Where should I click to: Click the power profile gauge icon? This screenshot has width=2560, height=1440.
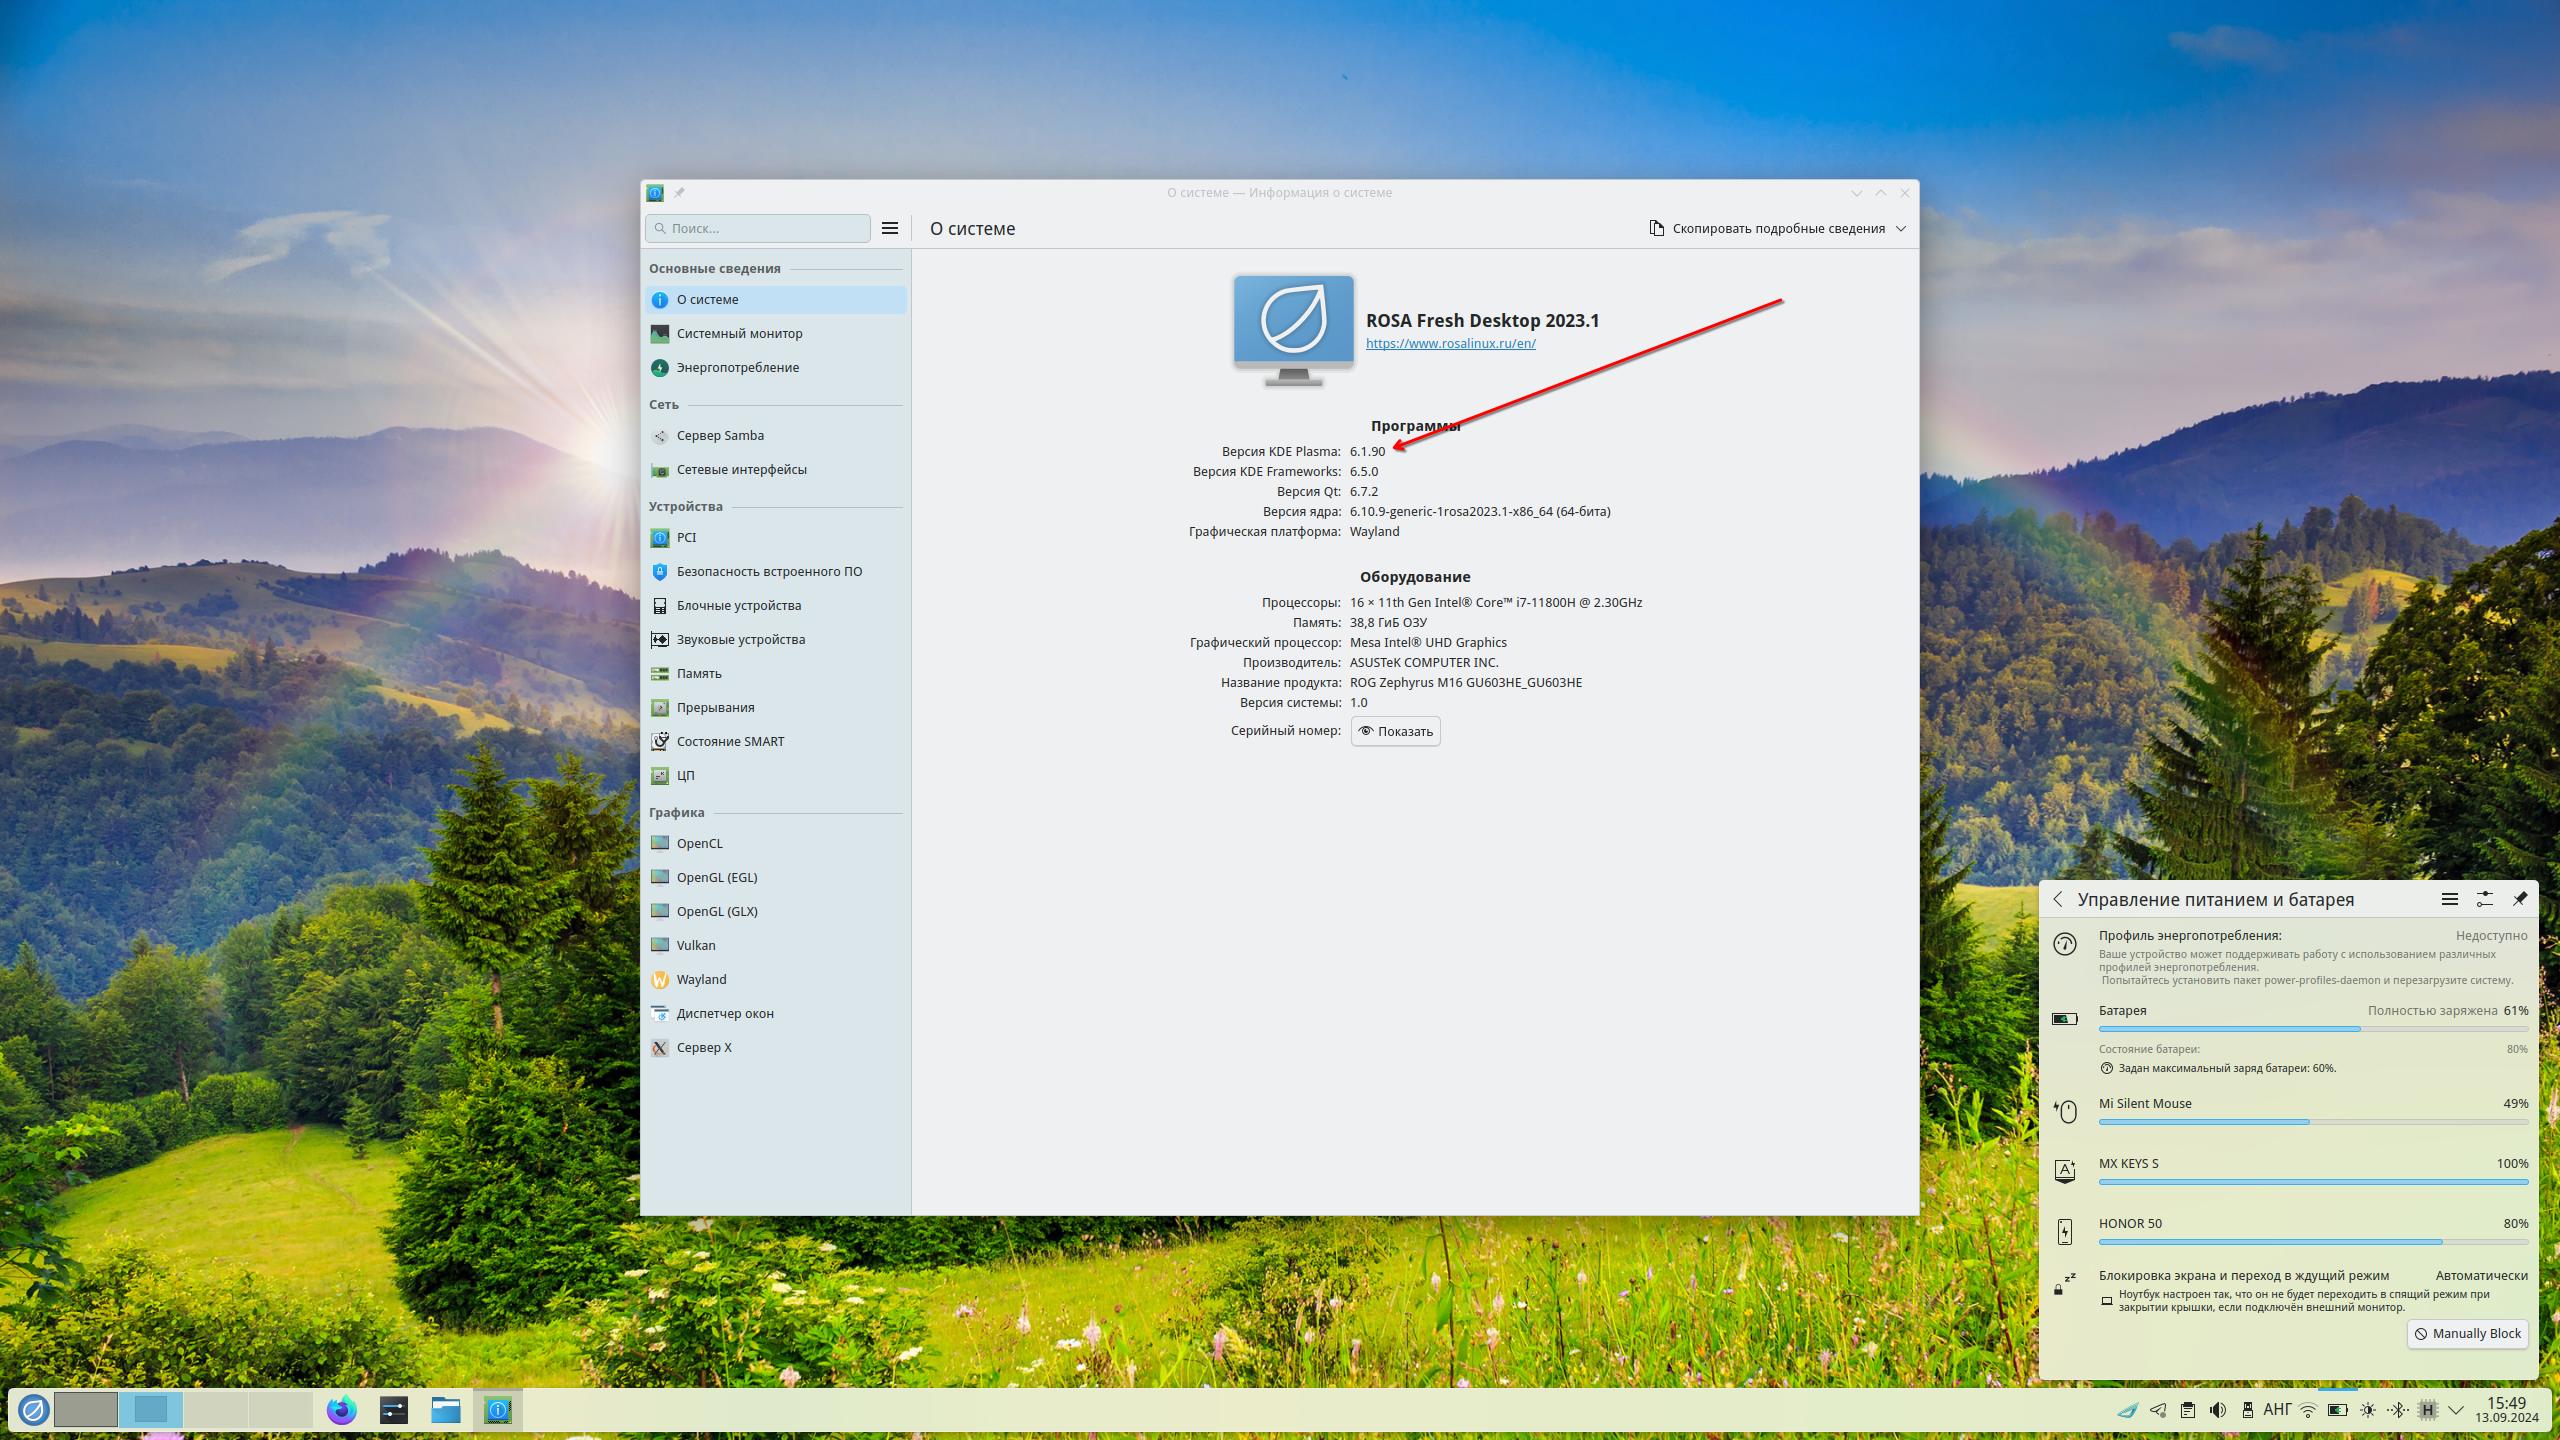2065,943
